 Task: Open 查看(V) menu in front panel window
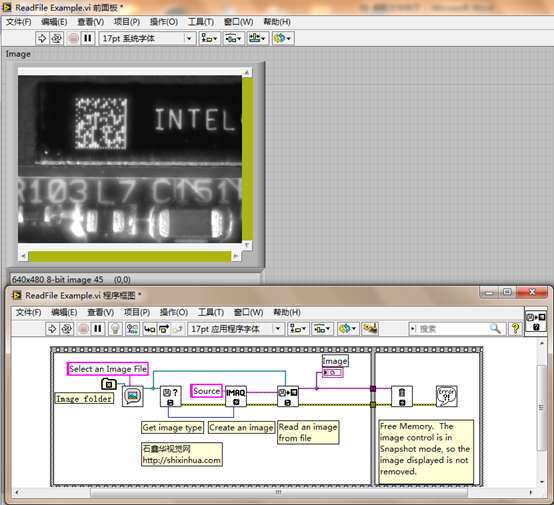tap(90, 22)
